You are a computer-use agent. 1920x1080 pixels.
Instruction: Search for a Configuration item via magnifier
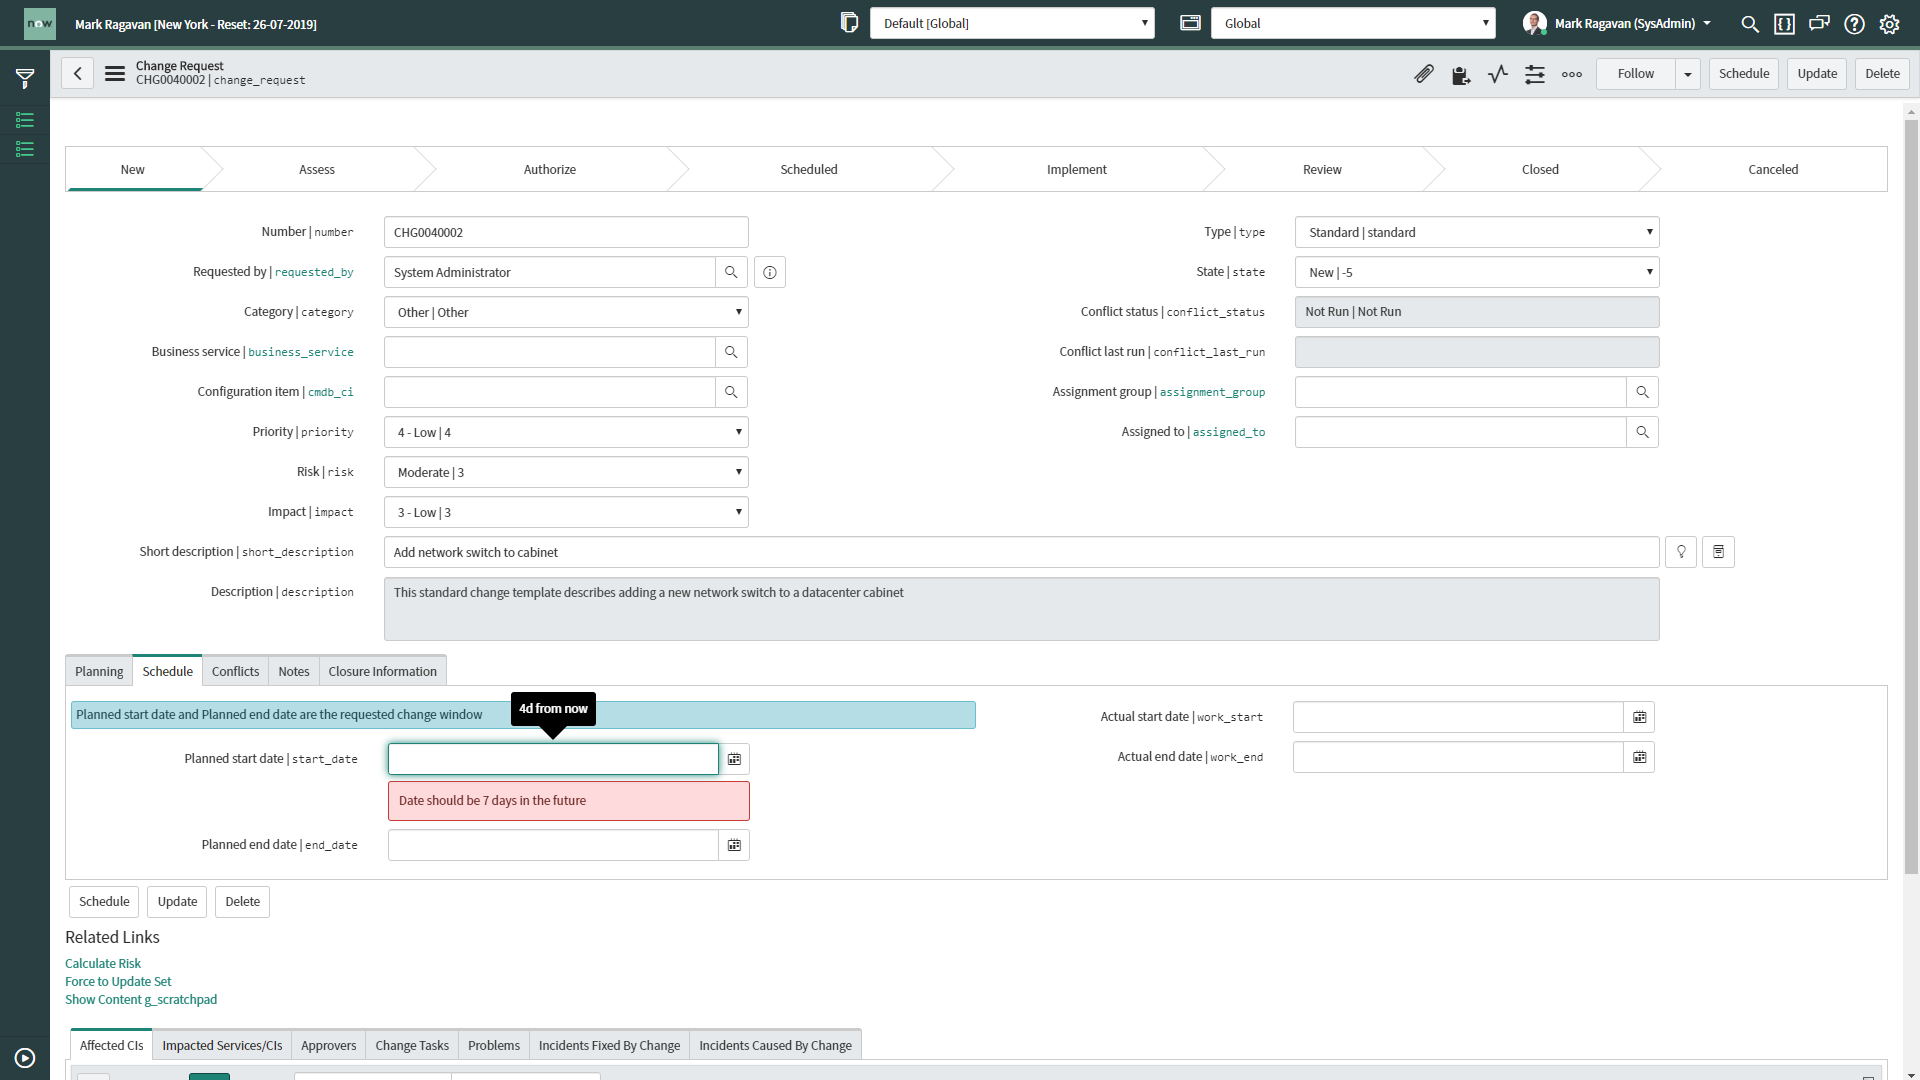click(731, 391)
